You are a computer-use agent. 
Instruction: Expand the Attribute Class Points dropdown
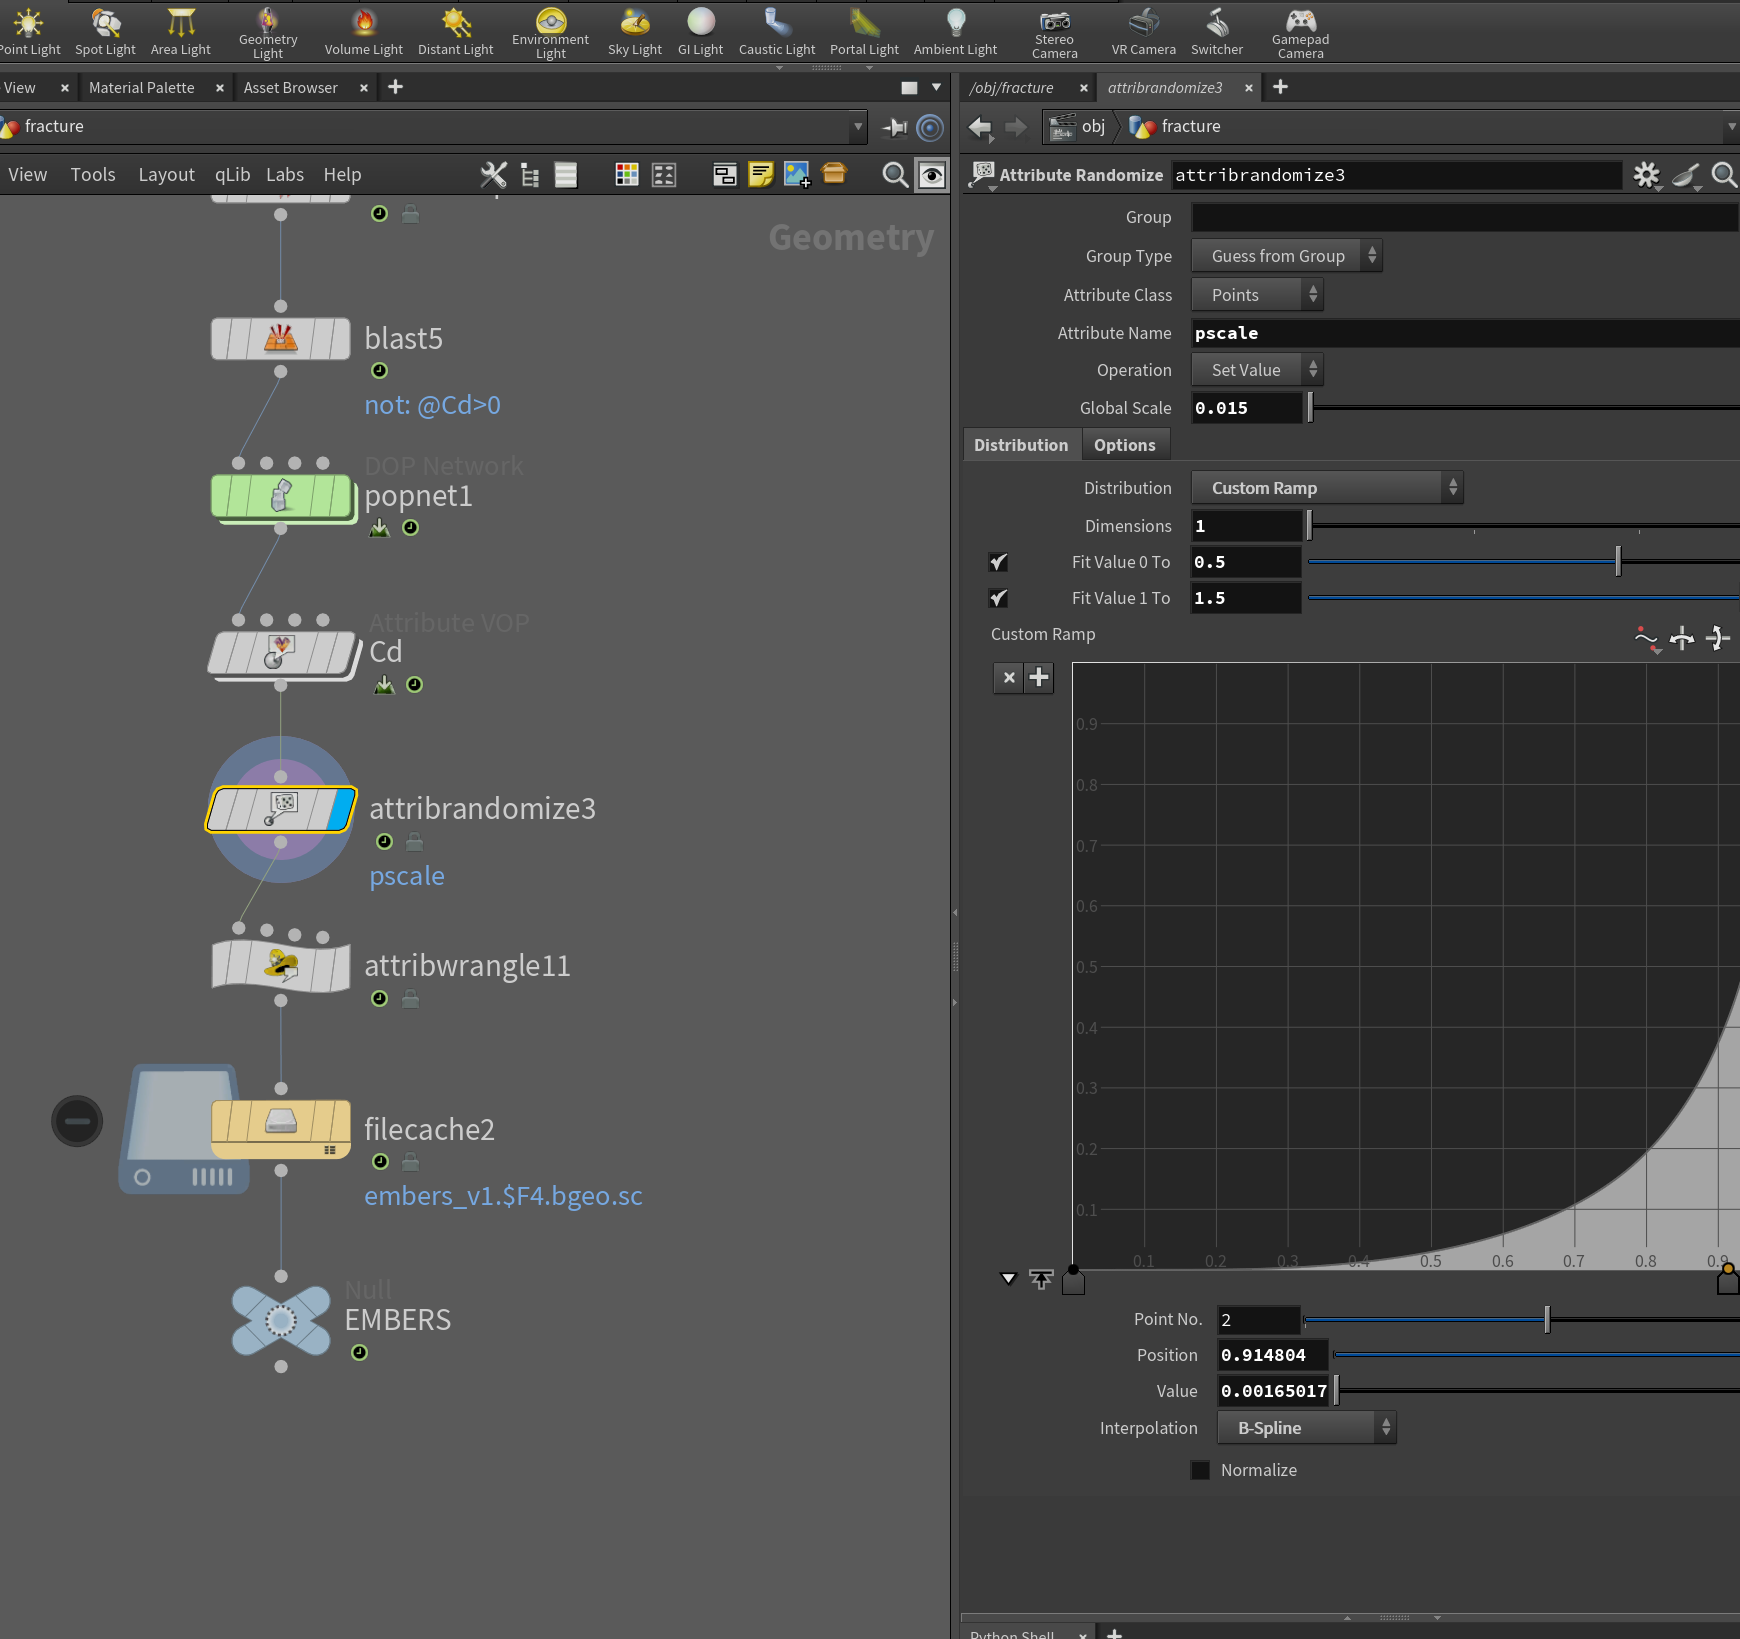[1257, 295]
